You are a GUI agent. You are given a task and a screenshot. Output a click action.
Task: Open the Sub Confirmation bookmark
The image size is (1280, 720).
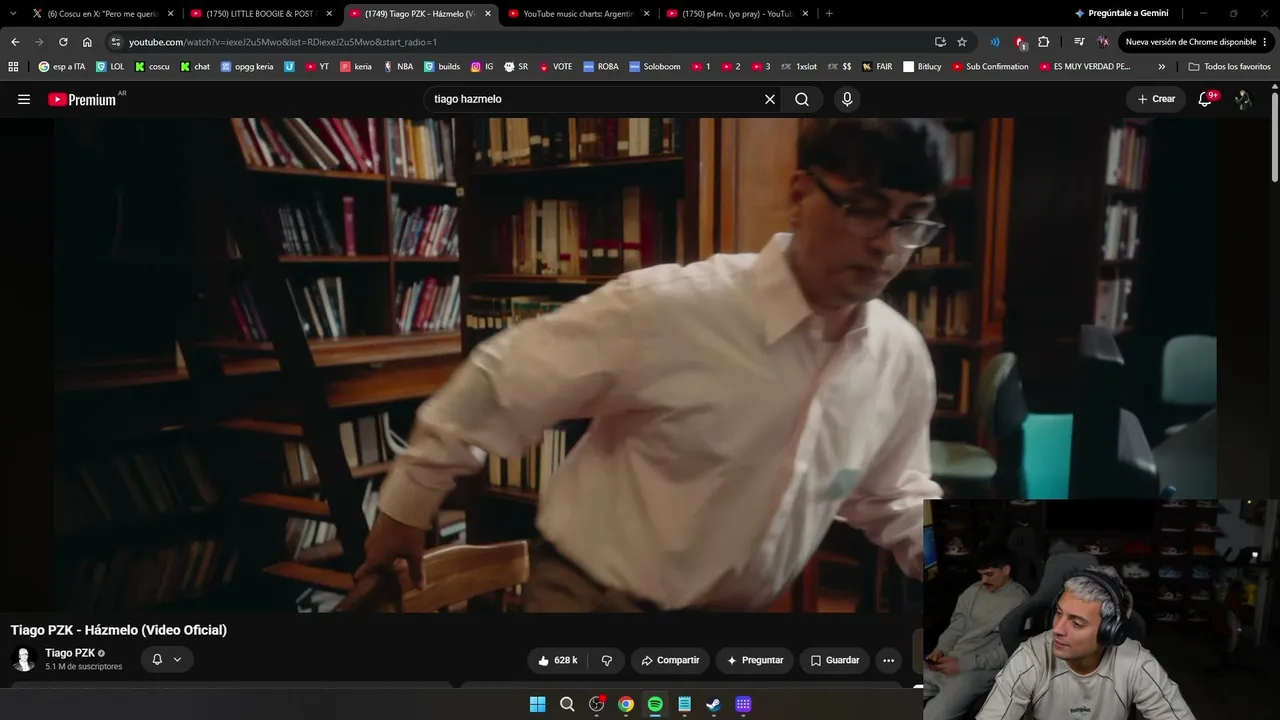990,67
